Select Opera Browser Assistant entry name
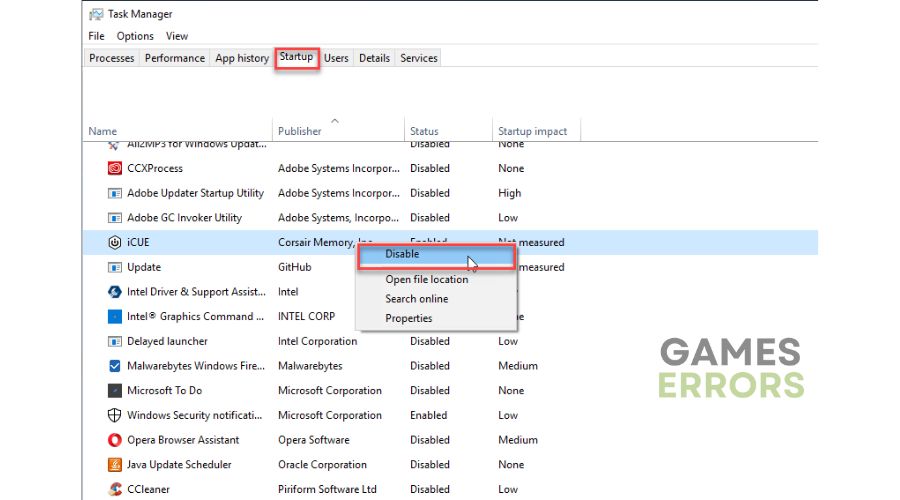The width and height of the screenshot is (900, 500). tap(183, 440)
